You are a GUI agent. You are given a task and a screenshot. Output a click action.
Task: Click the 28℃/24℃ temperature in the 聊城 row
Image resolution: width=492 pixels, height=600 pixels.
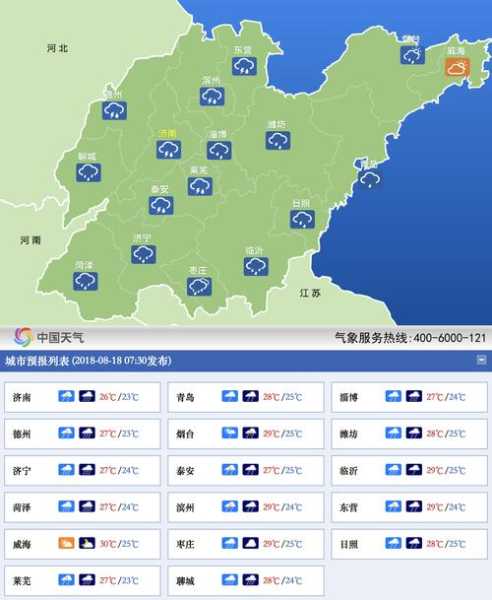pos(282,580)
